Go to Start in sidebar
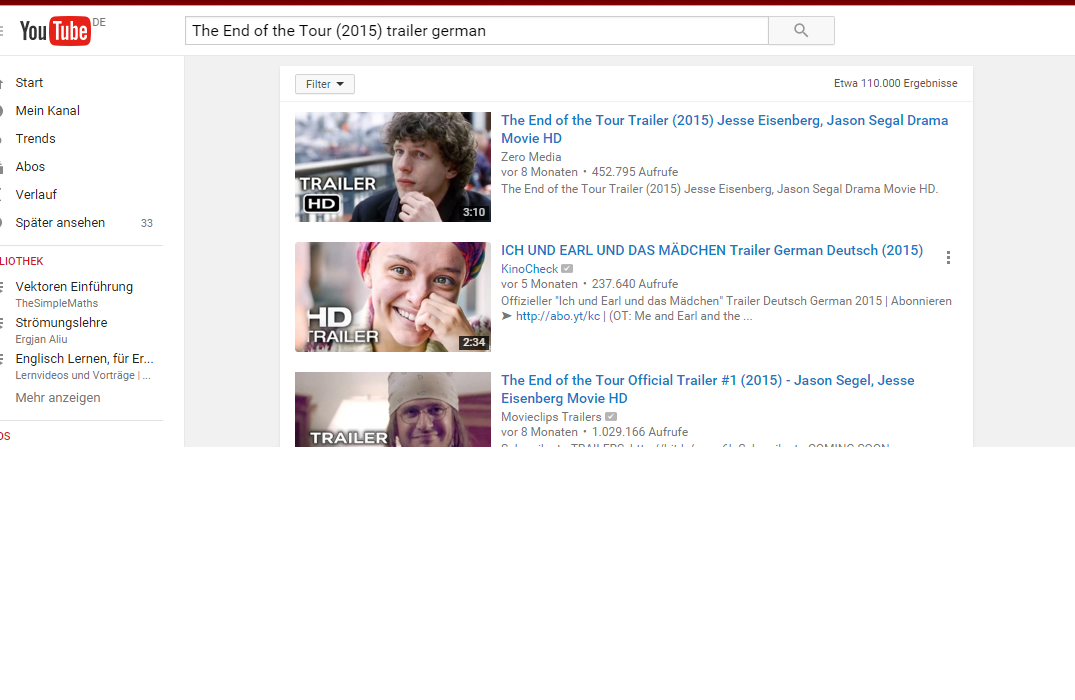The image size is (1075, 700). click(29, 82)
